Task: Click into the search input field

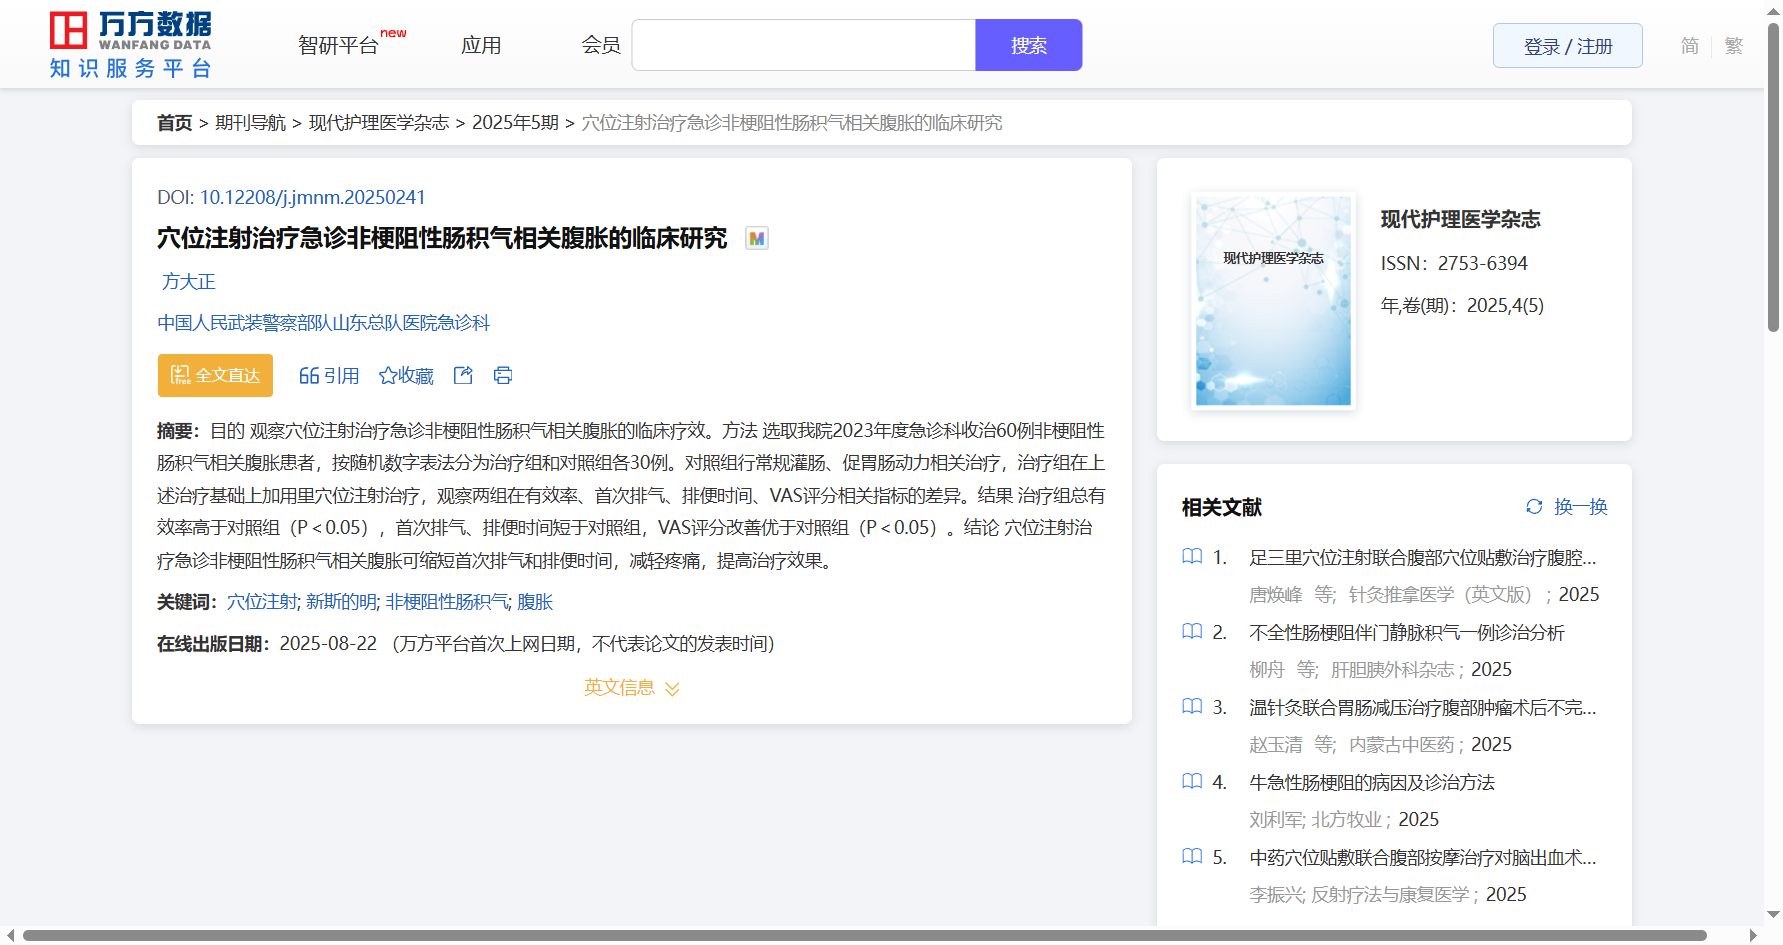Action: pos(803,46)
